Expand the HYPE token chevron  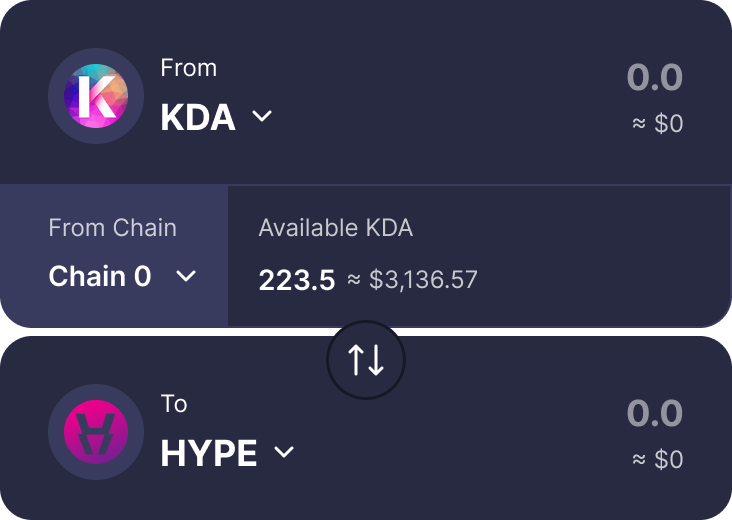tap(284, 452)
